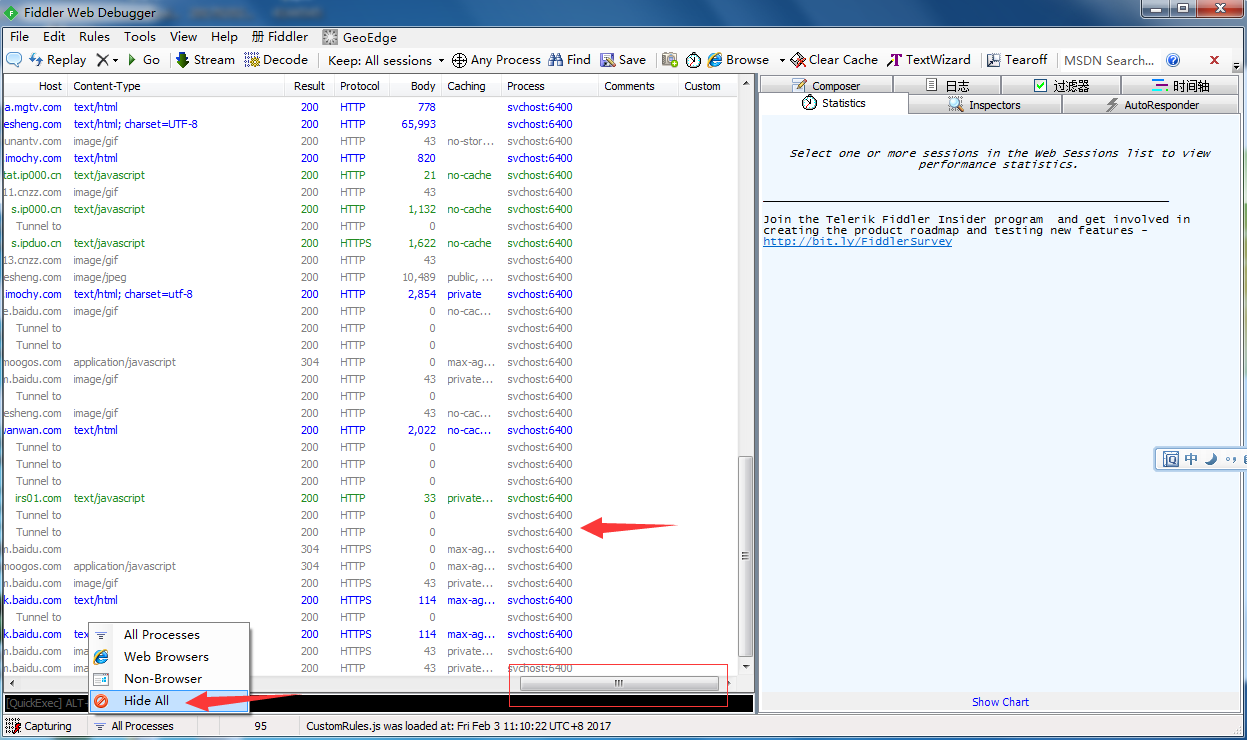Click Find binoculars button

(569, 60)
